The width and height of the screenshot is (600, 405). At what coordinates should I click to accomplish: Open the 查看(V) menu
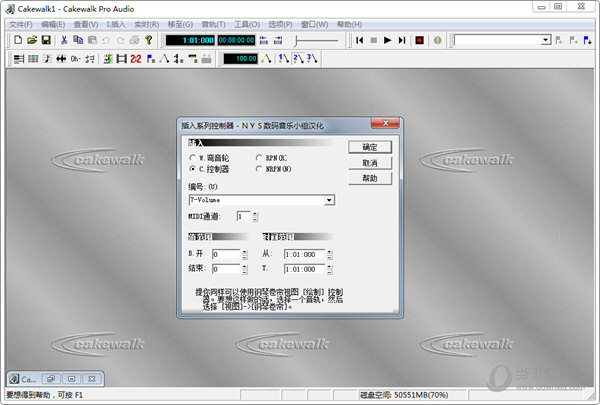pyautogui.click(x=86, y=24)
